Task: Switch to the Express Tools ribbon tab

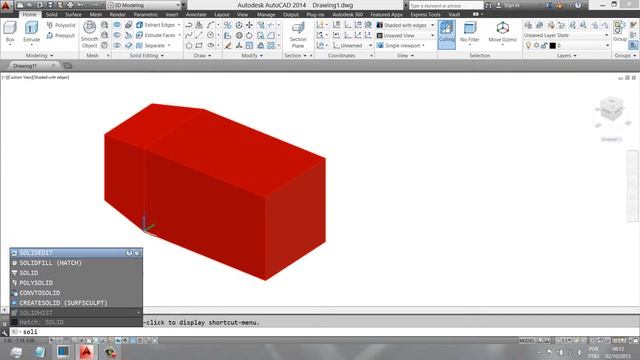Action: [425, 14]
